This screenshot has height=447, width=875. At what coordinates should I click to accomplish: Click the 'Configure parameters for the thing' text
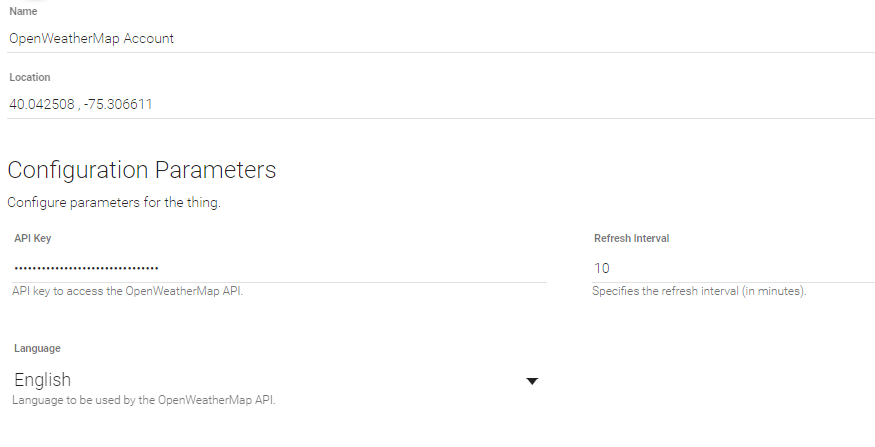113,203
